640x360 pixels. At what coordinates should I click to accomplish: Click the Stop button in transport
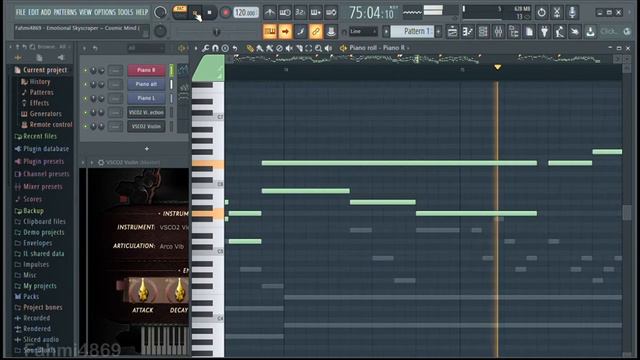coord(209,13)
